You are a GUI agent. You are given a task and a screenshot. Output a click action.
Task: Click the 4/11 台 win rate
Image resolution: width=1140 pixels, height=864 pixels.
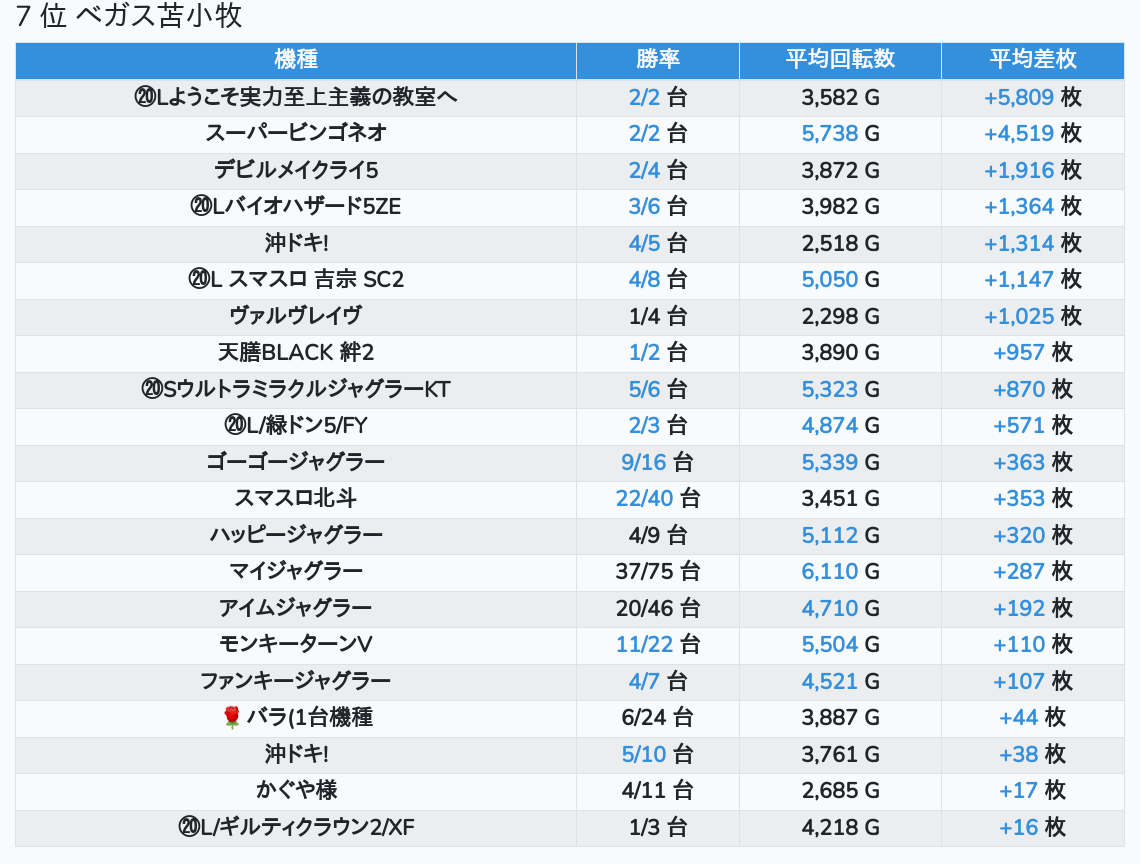658,791
